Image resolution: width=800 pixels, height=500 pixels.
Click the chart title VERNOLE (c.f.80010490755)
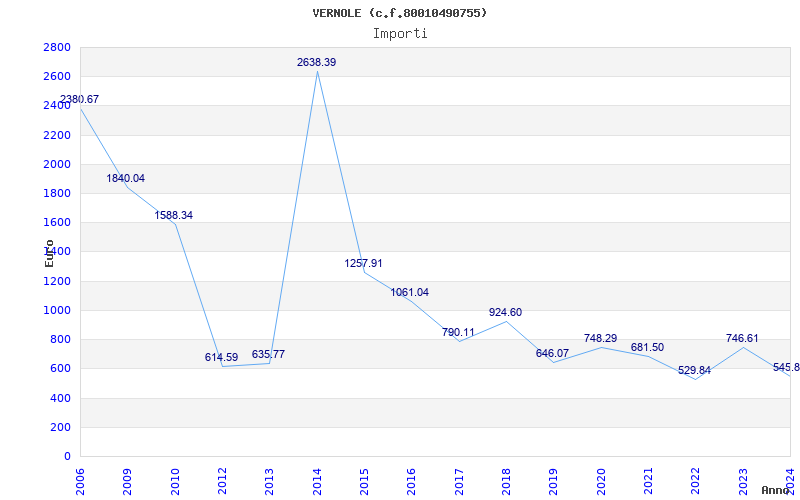(x=399, y=13)
